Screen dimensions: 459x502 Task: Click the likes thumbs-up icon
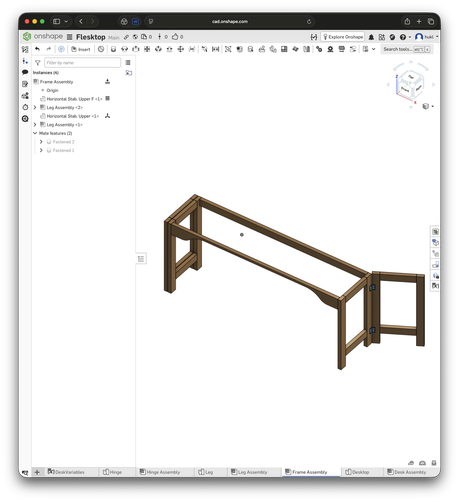175,37
